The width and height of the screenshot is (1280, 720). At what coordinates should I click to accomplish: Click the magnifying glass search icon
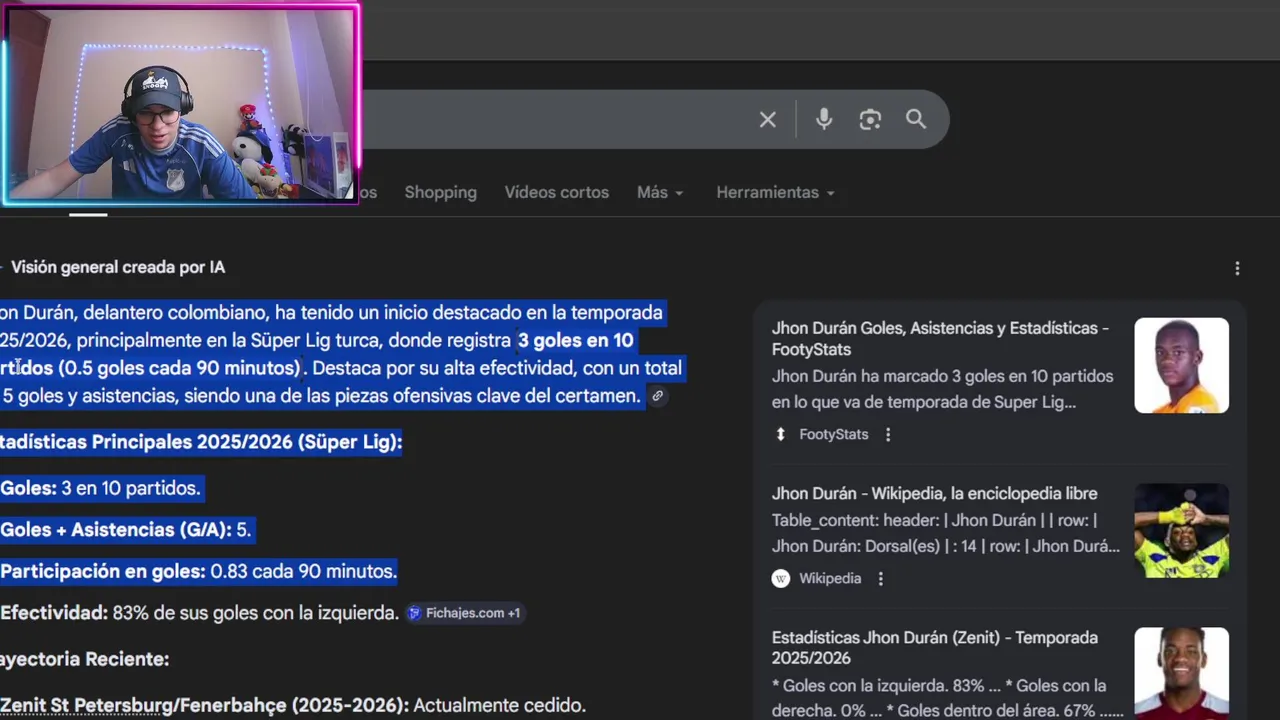click(x=916, y=120)
